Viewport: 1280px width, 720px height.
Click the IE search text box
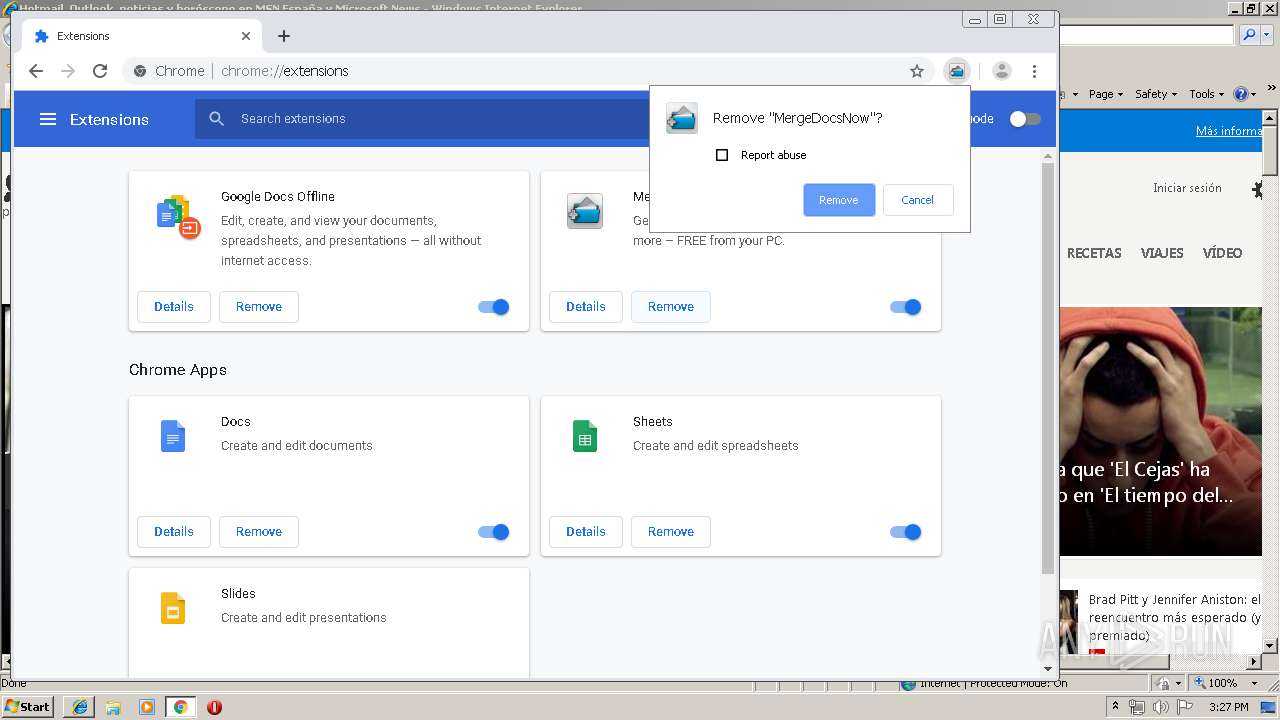(1147, 35)
